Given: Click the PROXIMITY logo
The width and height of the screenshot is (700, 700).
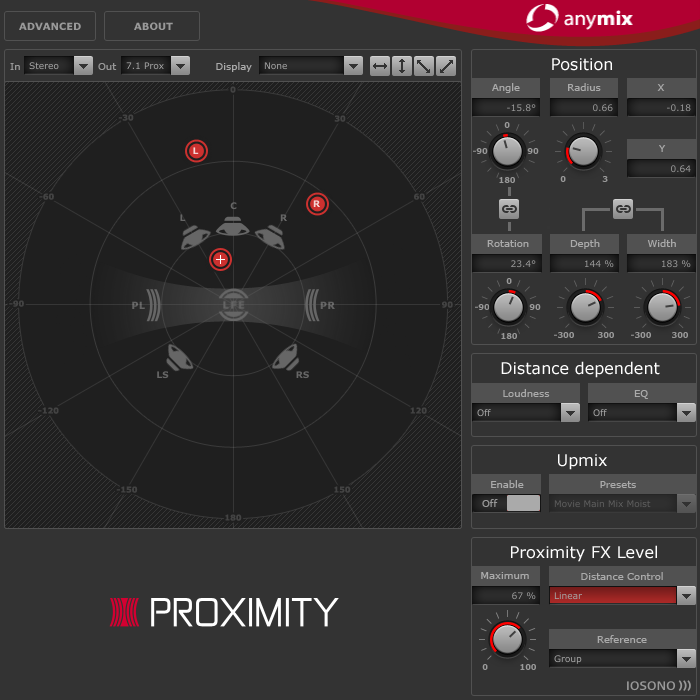Looking at the screenshot, I should 224,612.
